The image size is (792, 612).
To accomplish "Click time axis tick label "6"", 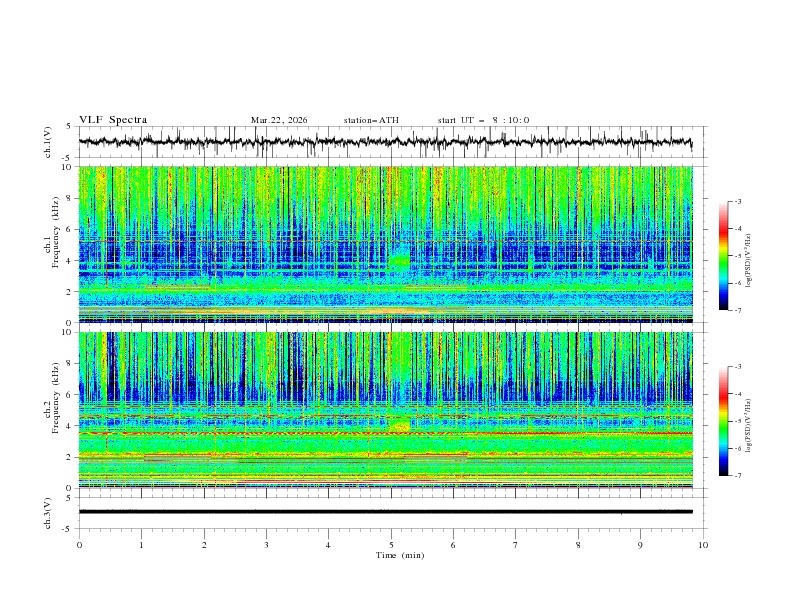I will pos(453,545).
